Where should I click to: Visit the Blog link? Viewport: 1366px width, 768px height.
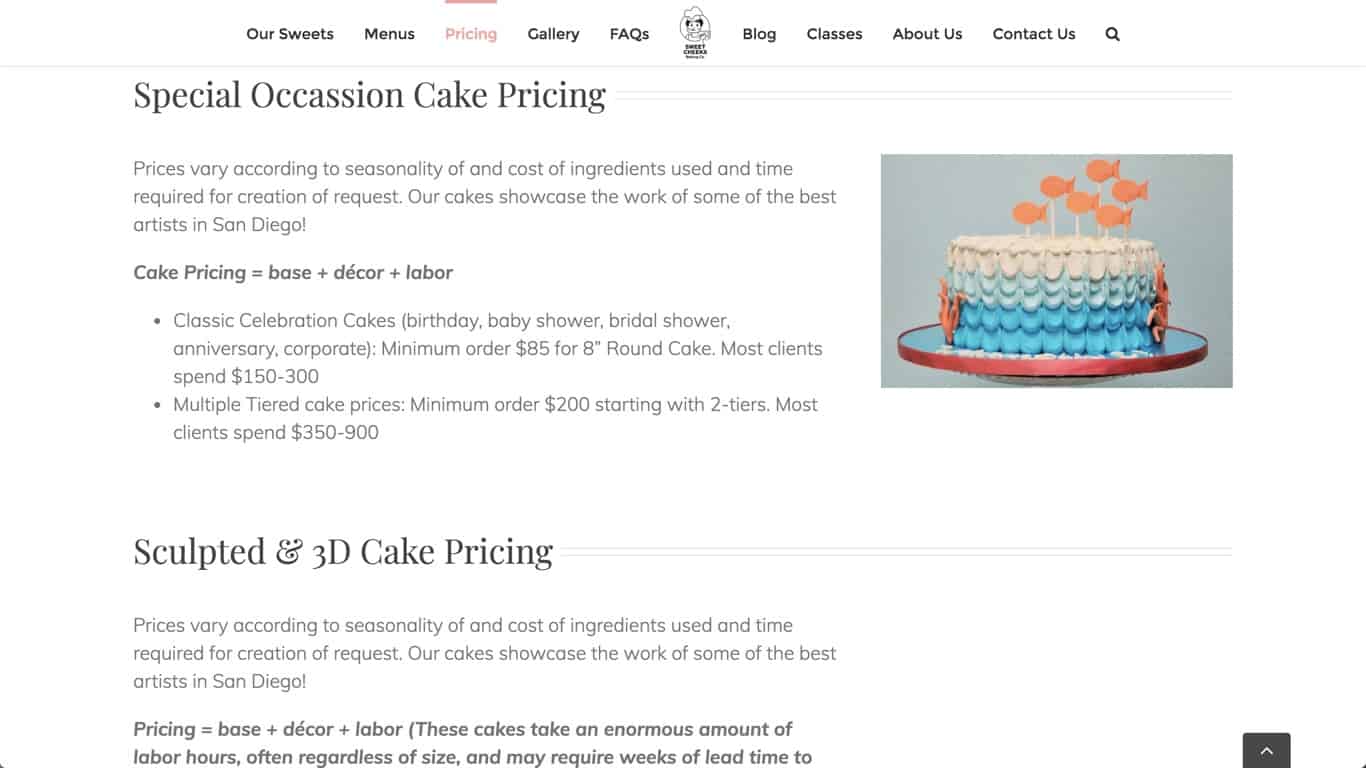[759, 34]
